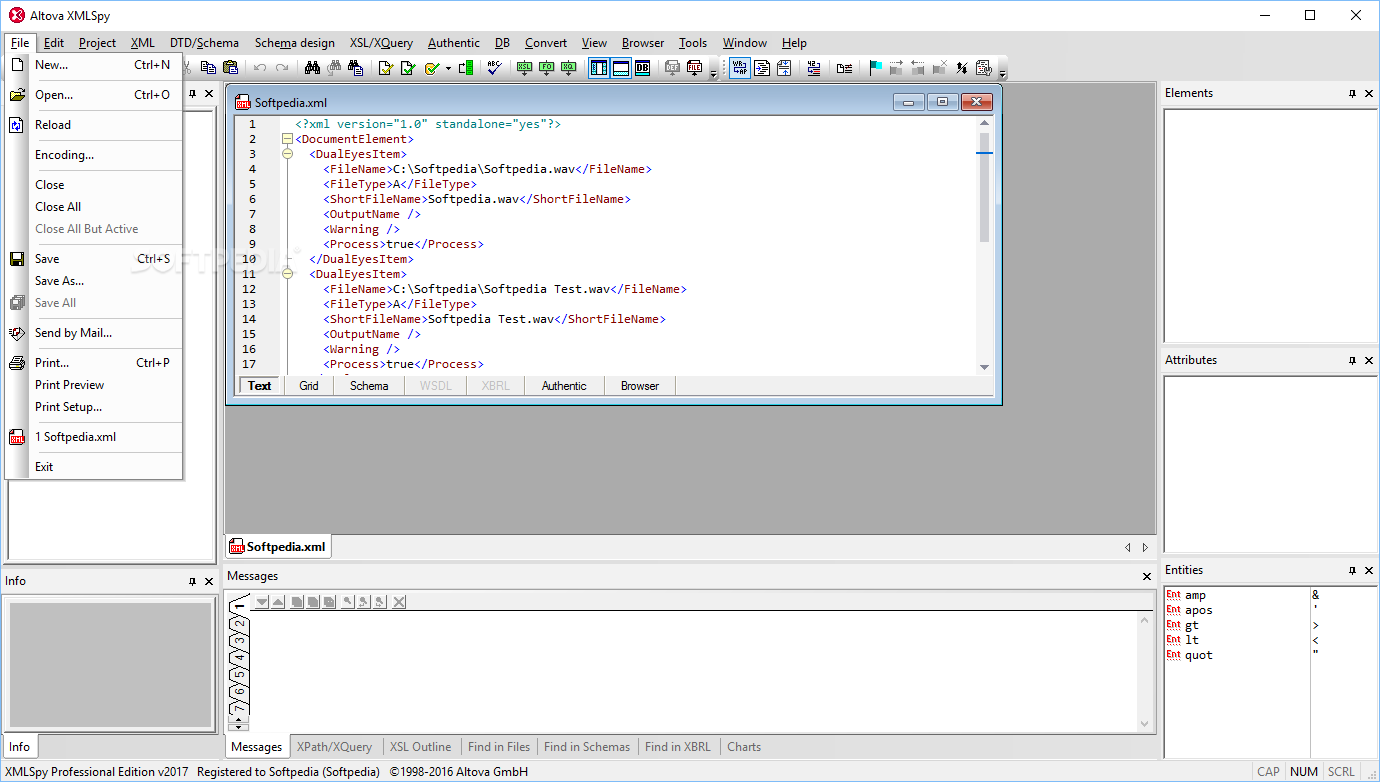Viewport: 1380px width, 782px height.
Task: Click the up-arrow Previous message icon
Action: [278, 601]
